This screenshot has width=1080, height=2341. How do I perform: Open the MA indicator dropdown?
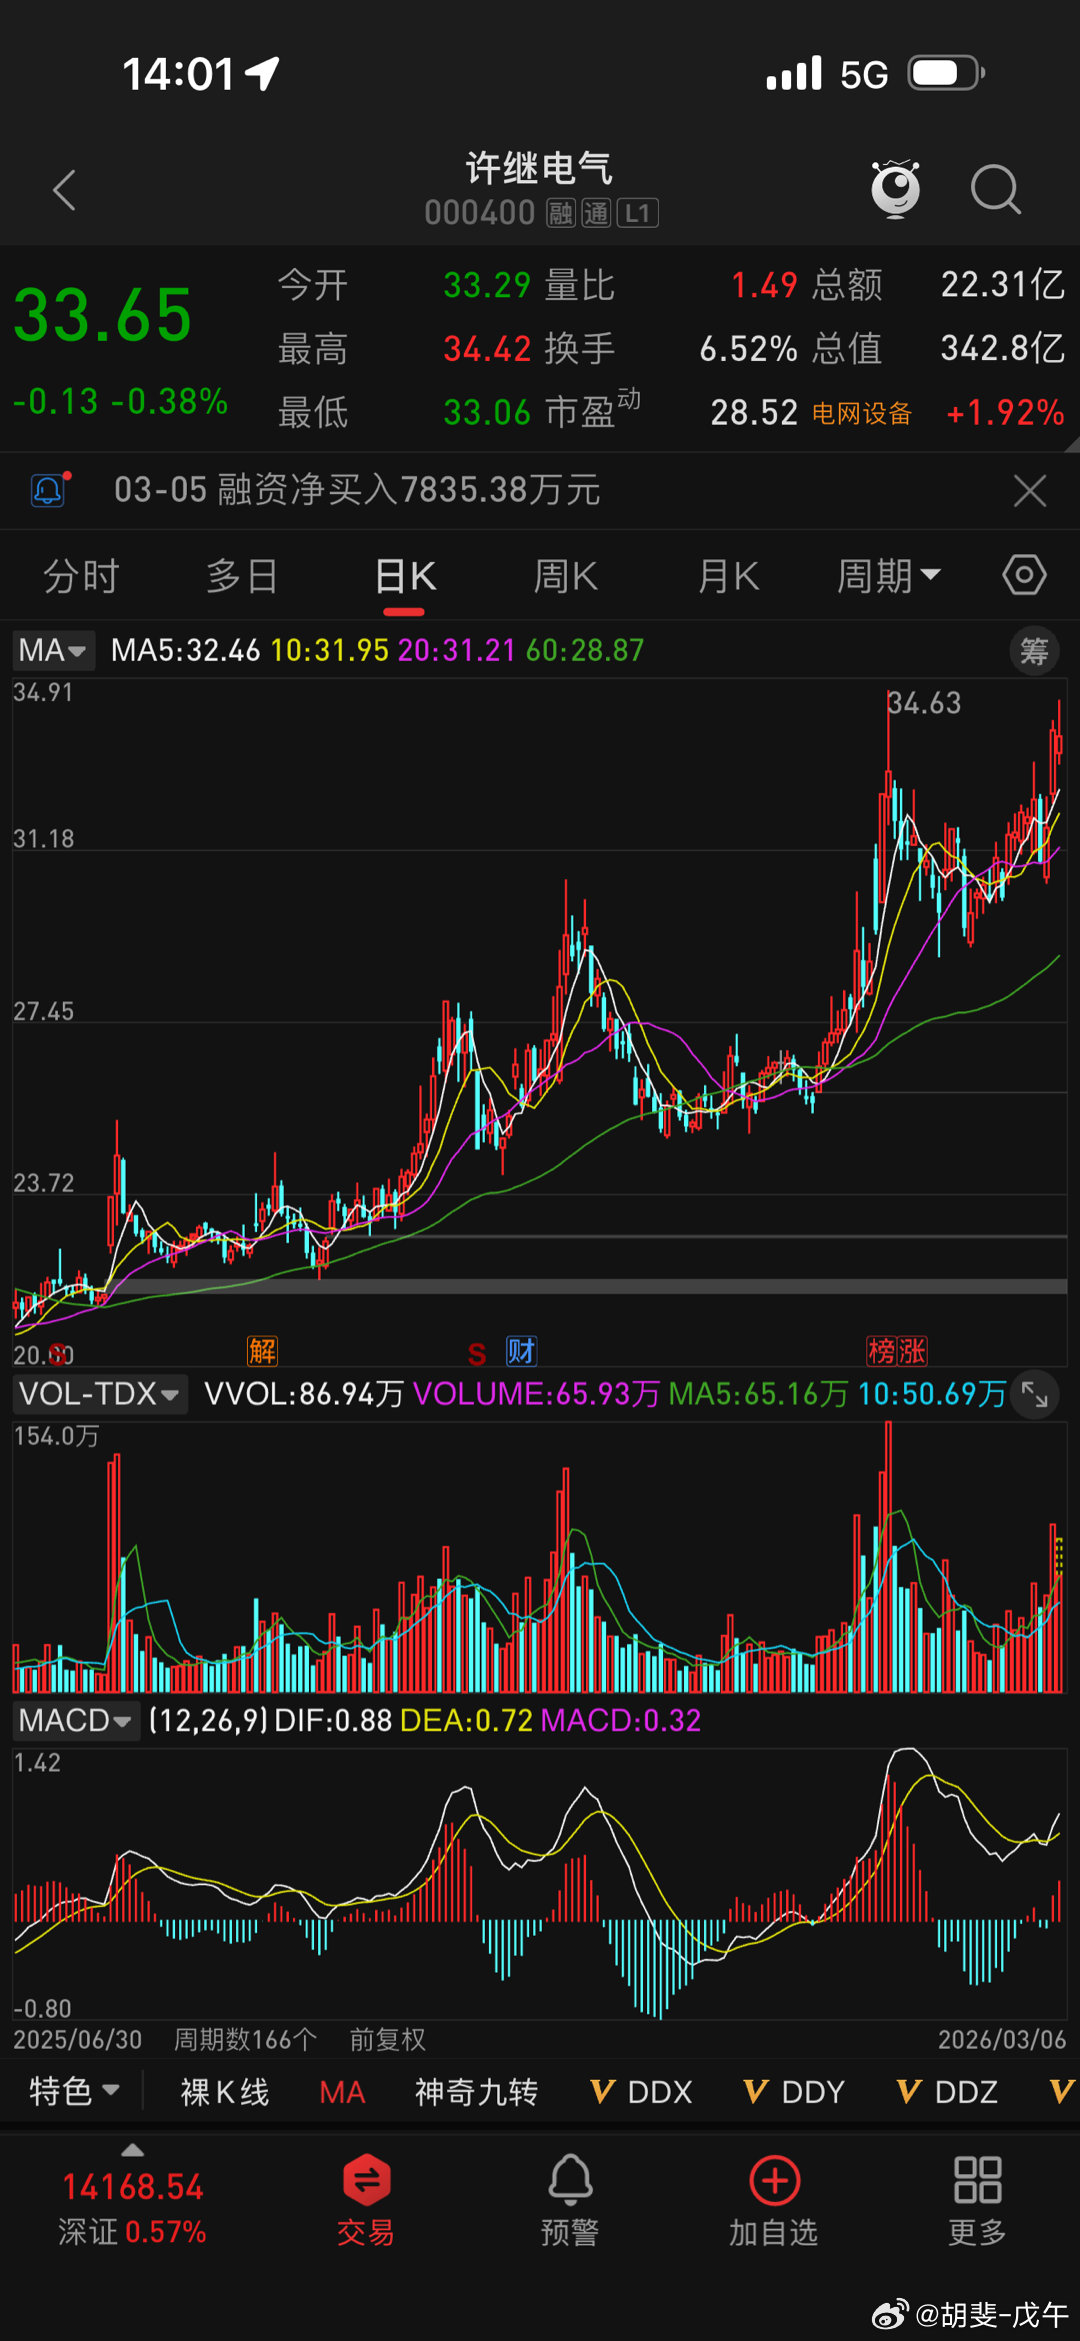tap(54, 650)
